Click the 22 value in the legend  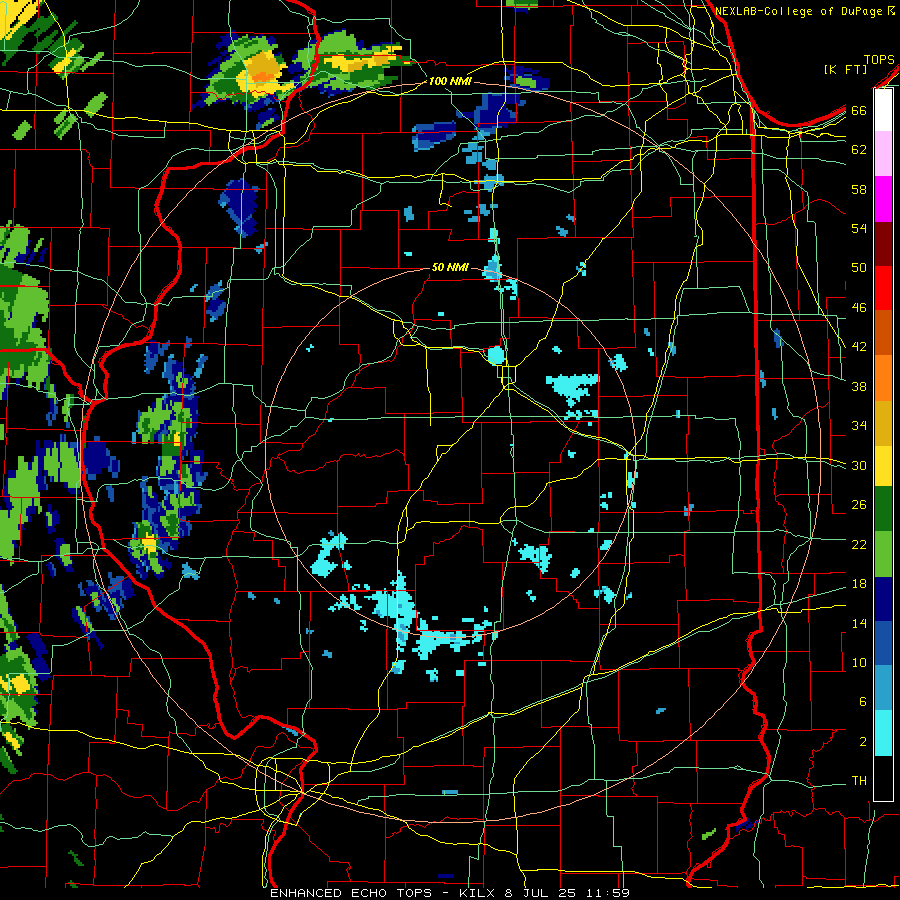click(x=859, y=544)
